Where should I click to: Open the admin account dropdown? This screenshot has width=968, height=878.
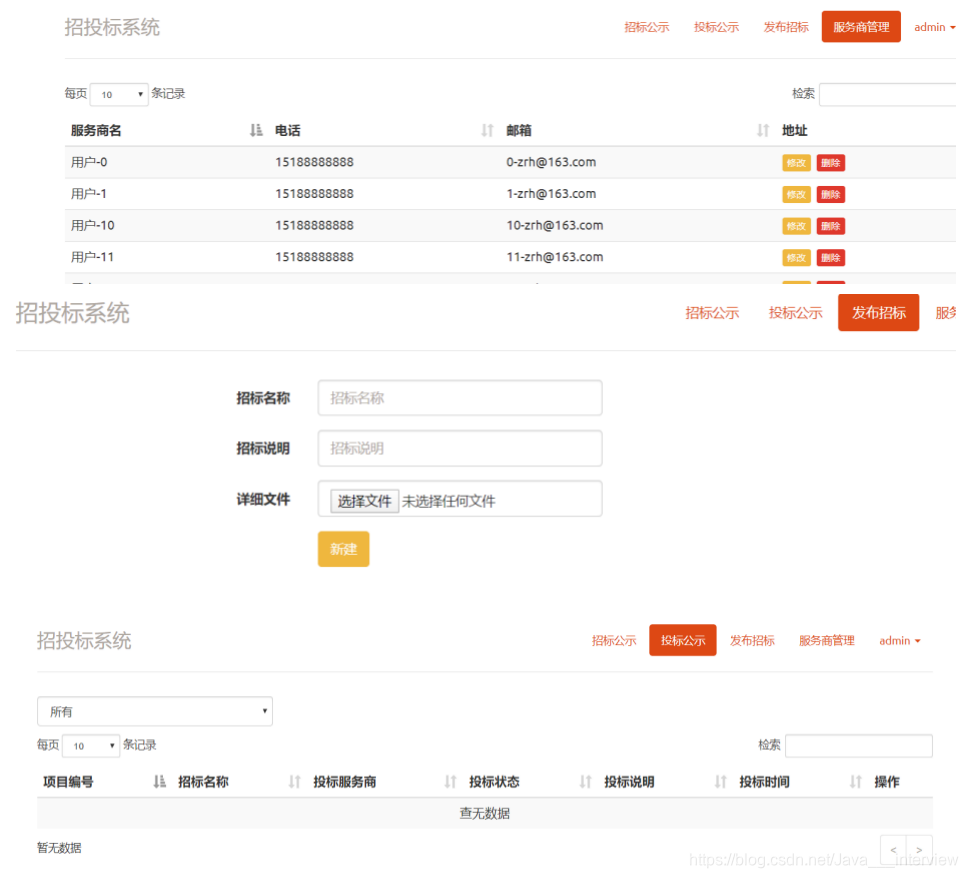(x=933, y=27)
